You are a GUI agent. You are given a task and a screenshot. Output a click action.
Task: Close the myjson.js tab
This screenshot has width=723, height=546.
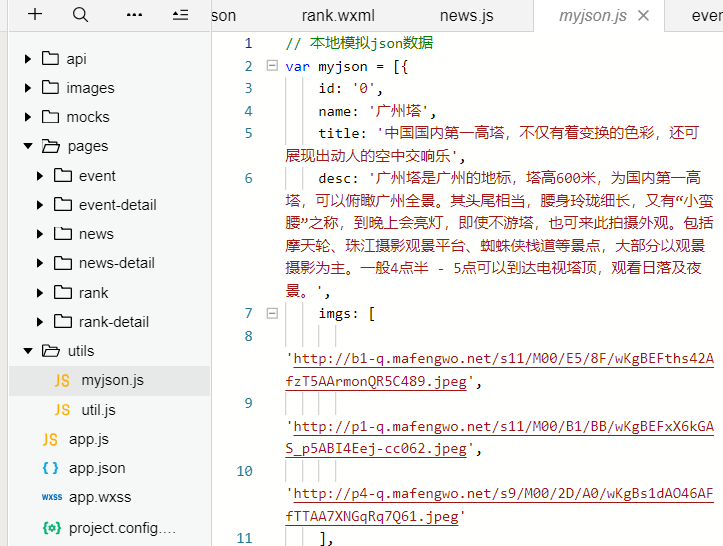(643, 16)
